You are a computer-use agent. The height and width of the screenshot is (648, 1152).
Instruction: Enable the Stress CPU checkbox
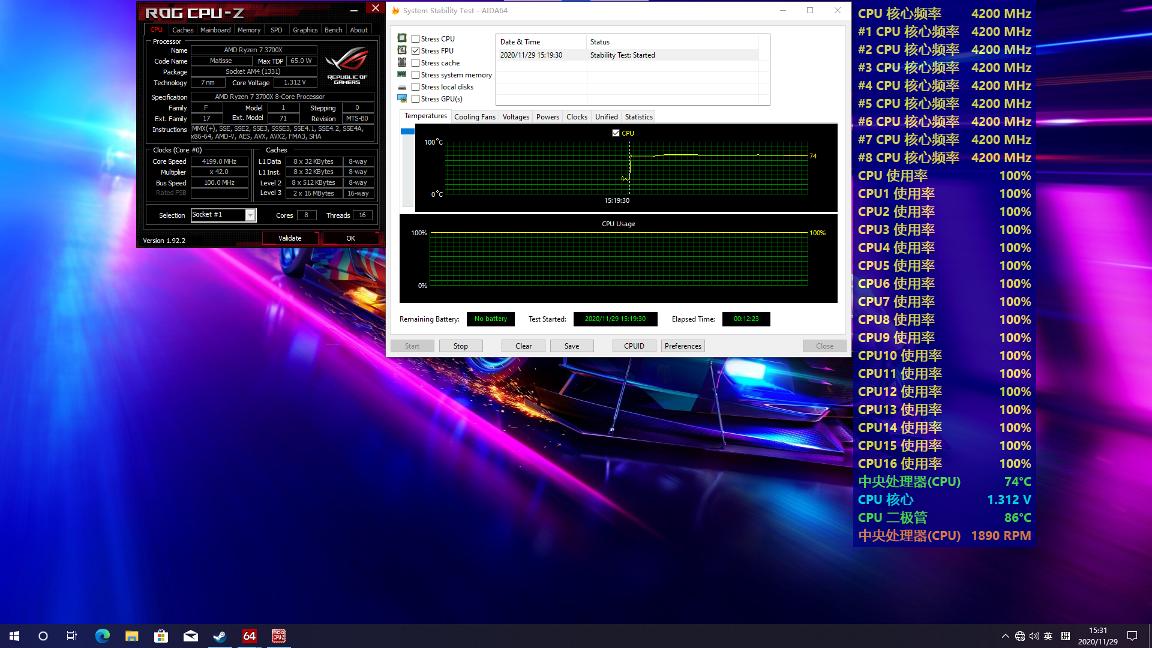coord(416,39)
